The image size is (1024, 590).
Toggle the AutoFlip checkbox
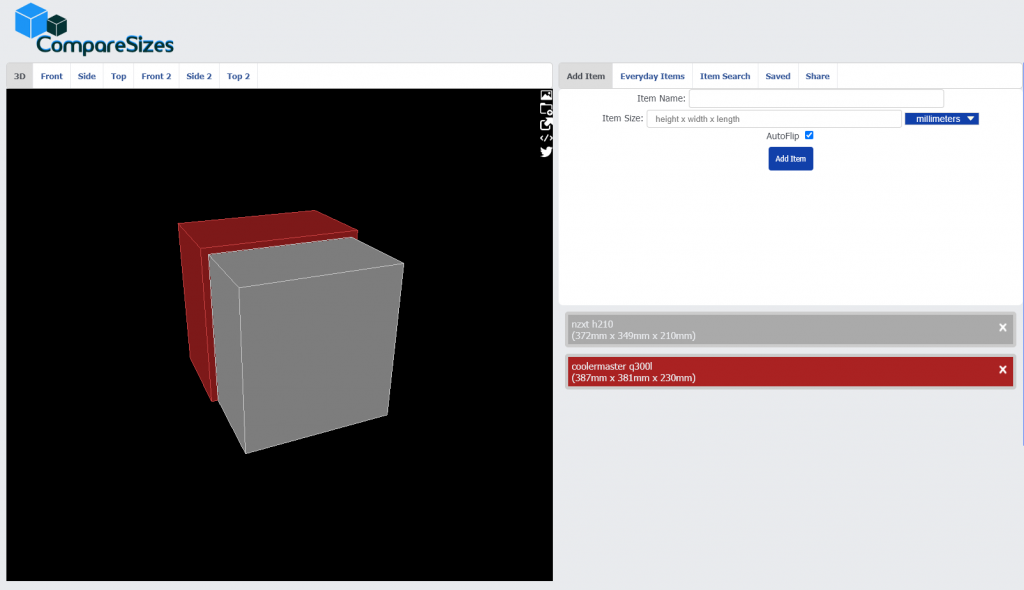click(809, 136)
